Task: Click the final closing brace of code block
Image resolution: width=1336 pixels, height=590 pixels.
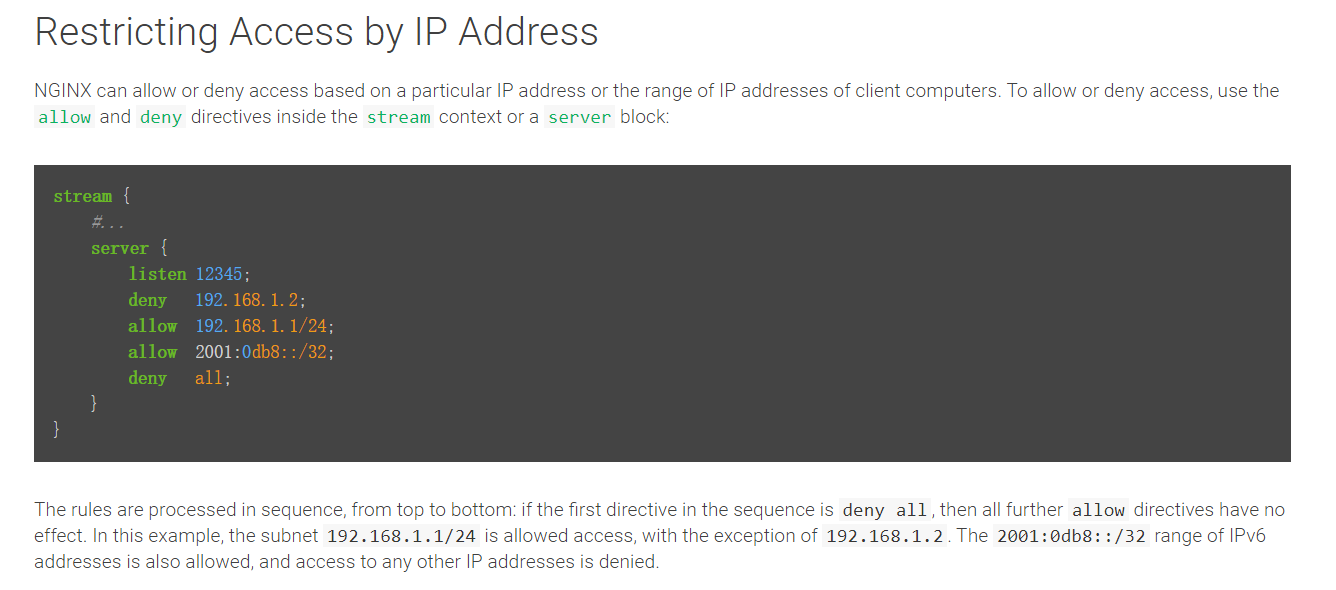Action: point(57,430)
